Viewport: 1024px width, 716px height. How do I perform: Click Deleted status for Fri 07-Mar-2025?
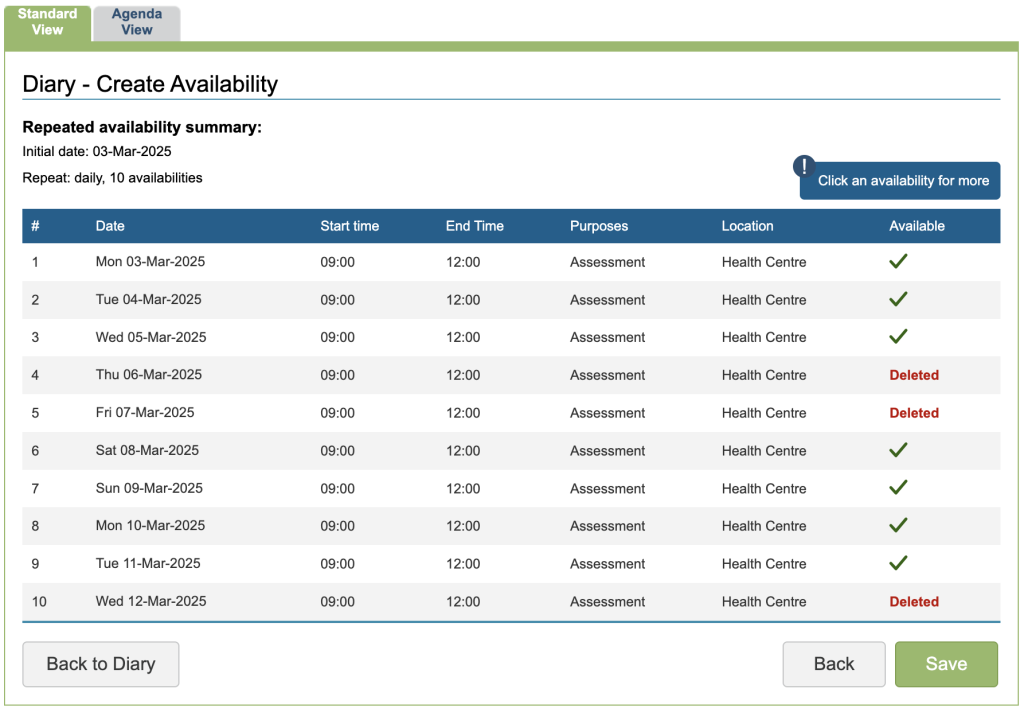click(x=914, y=413)
